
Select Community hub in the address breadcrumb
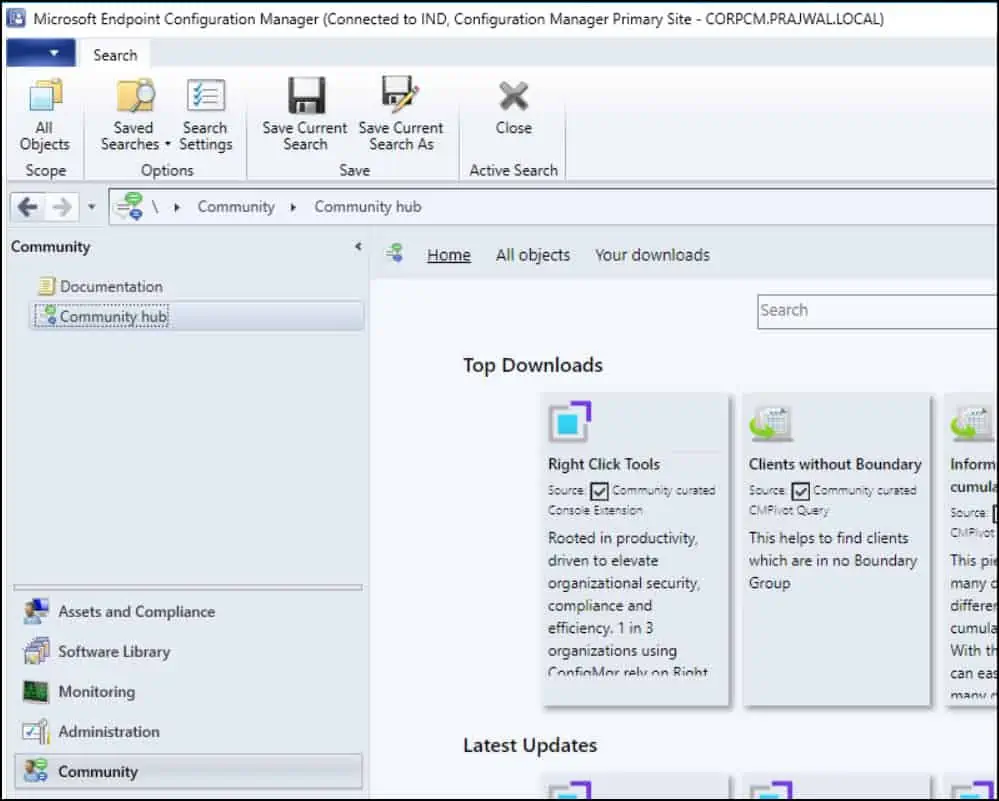click(x=368, y=206)
